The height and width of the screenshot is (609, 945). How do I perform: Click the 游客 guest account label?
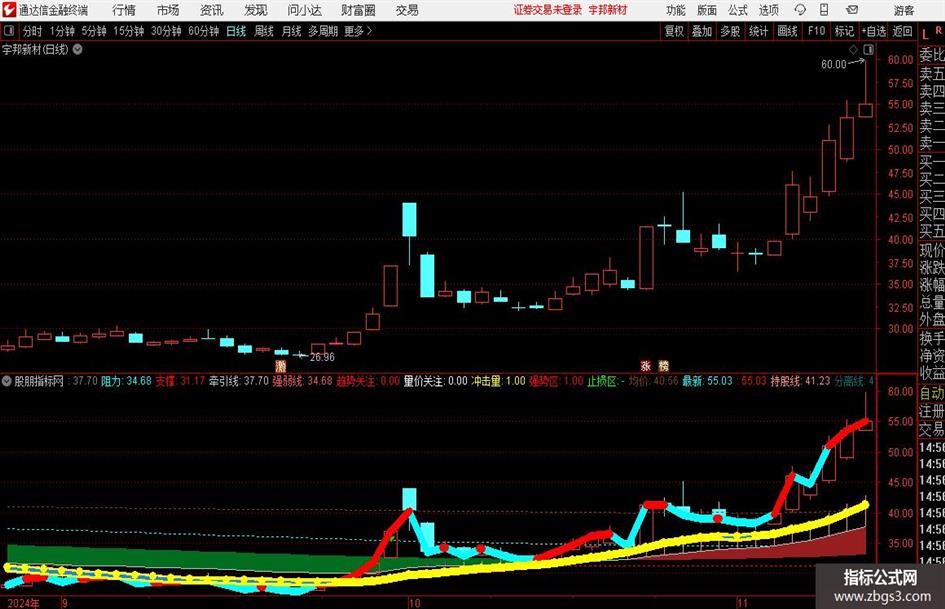[904, 10]
